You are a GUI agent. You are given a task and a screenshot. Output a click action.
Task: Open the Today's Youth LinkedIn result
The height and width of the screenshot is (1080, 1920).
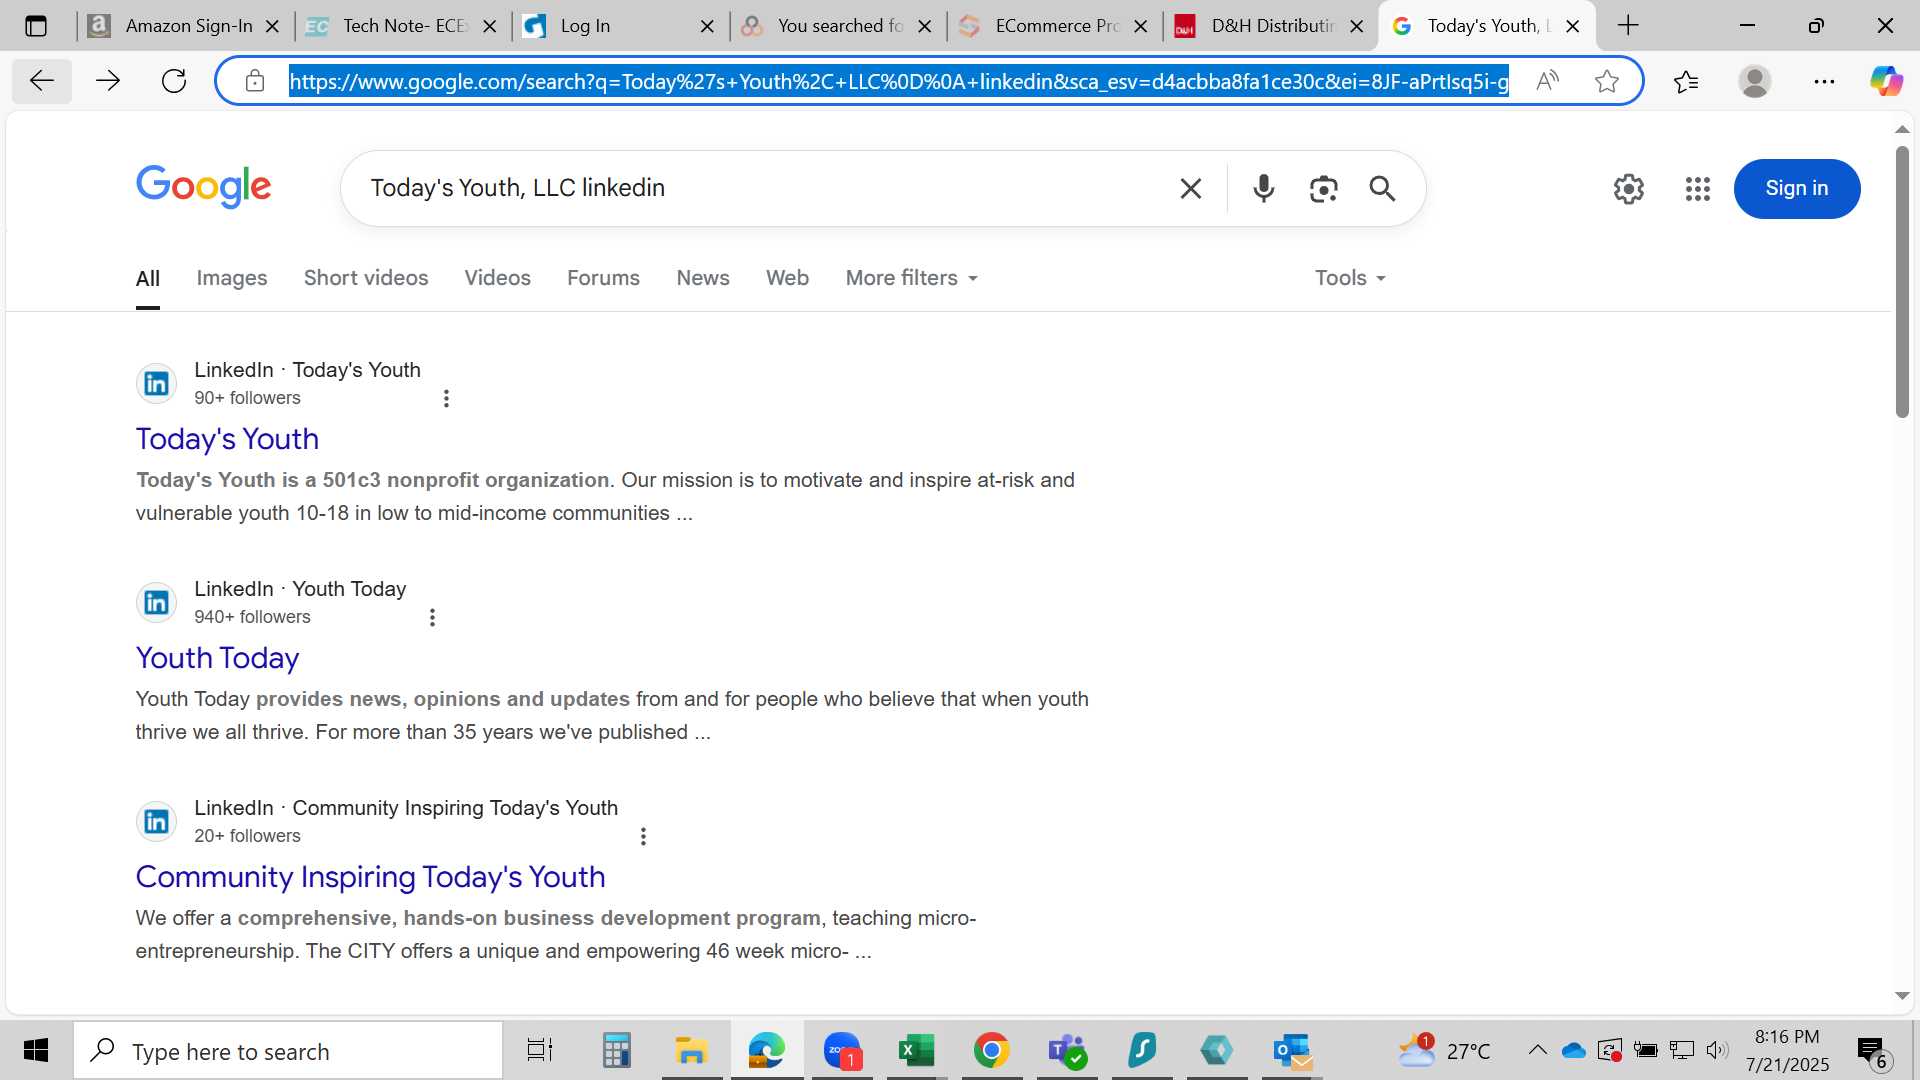tap(227, 439)
